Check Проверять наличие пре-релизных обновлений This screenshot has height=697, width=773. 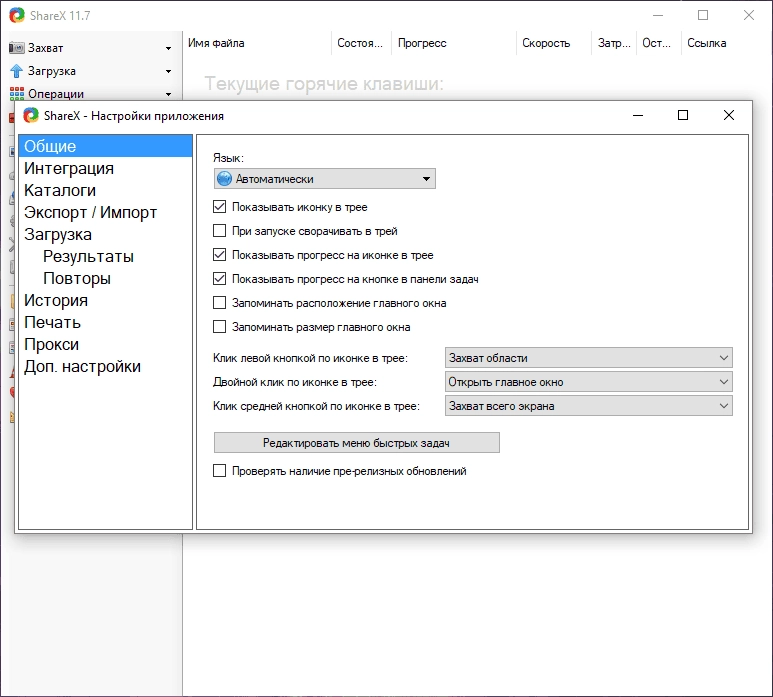[x=219, y=471]
